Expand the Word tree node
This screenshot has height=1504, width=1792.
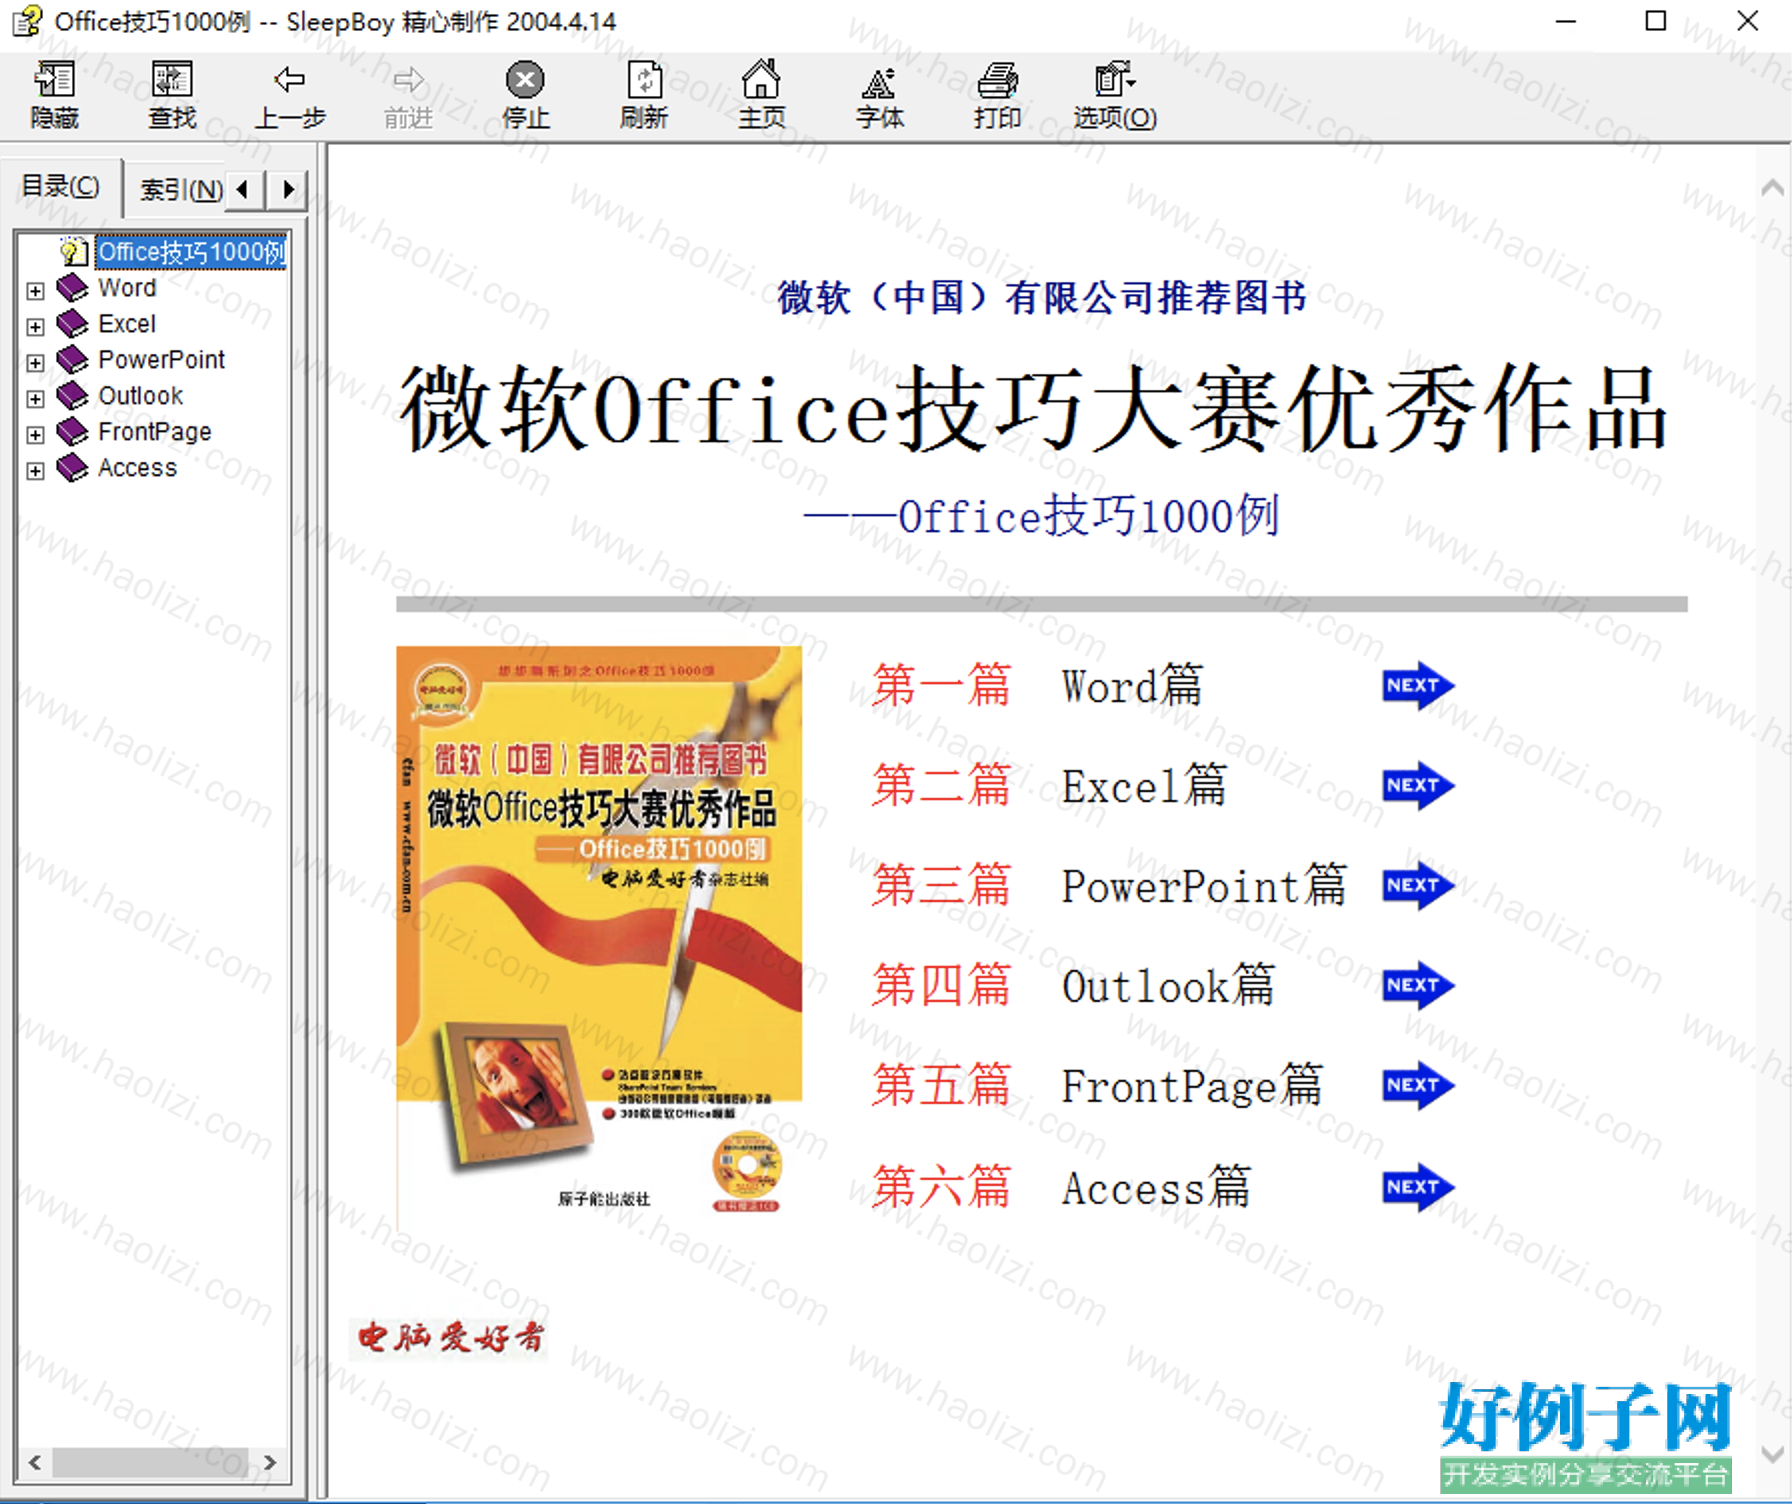[36, 291]
